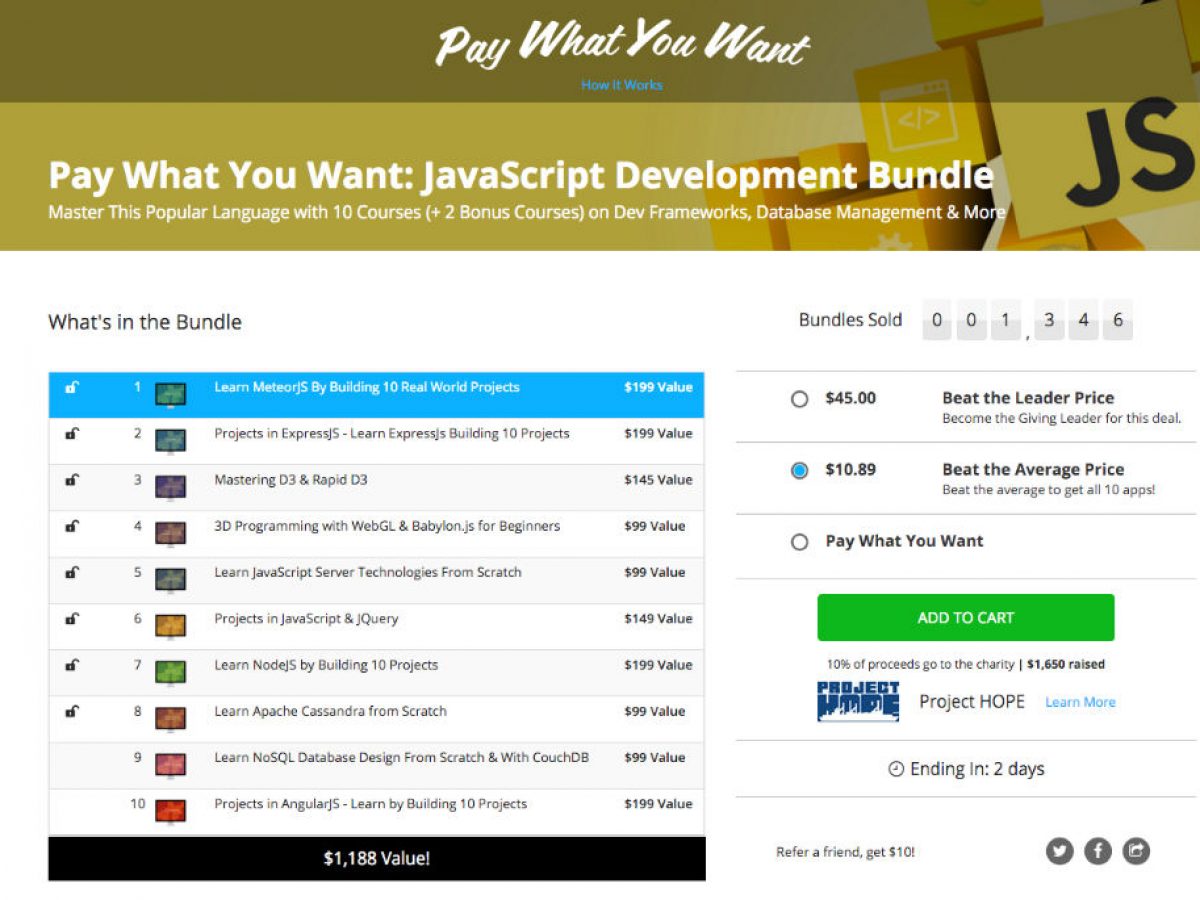Click unlock icon beside Learn Apache Cassandra

click(72, 712)
